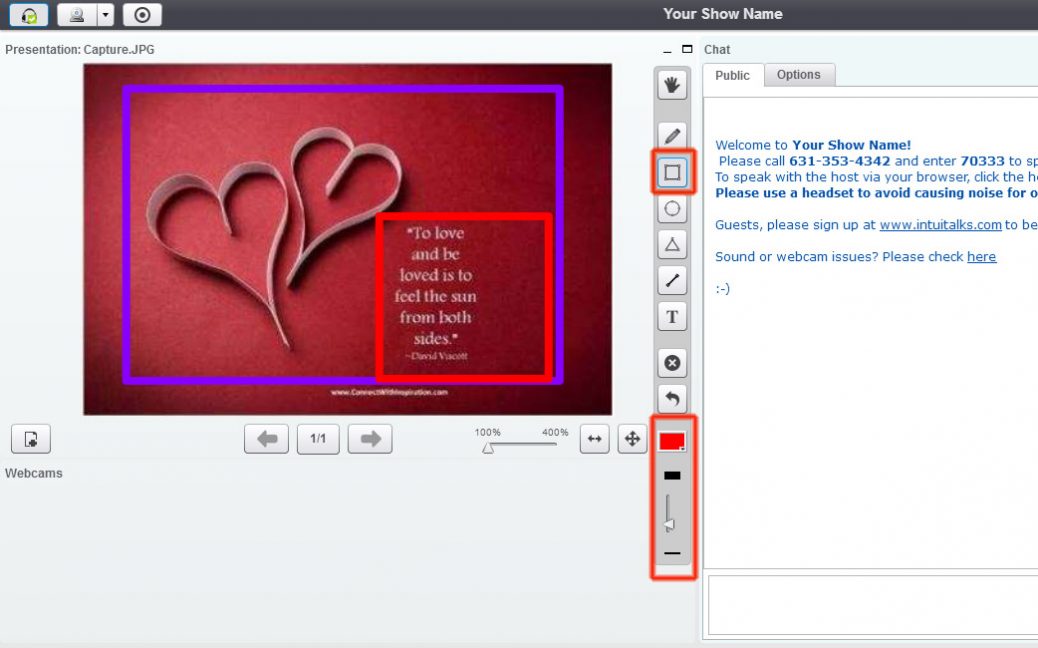Open the red color picker swatch

tap(672, 441)
